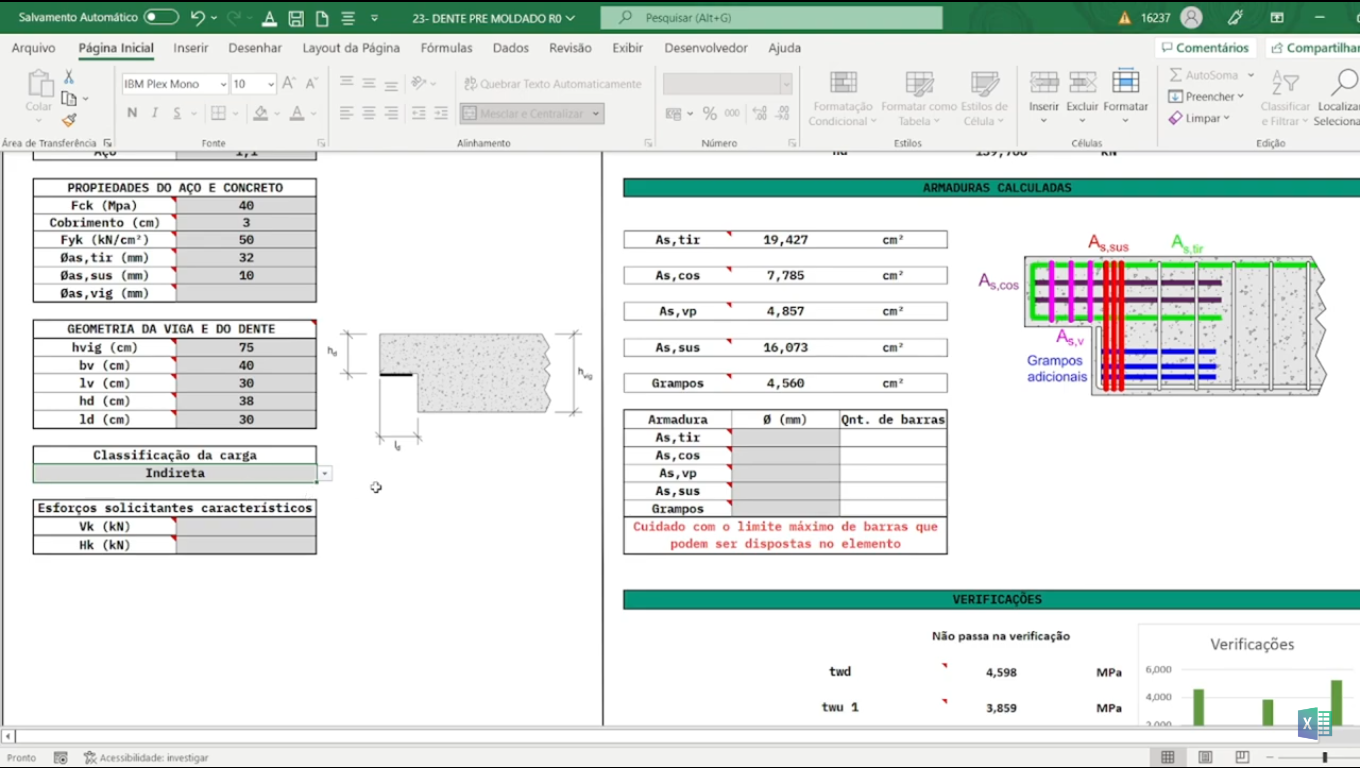
Task: Click the Compartilhar button
Action: click(1314, 48)
